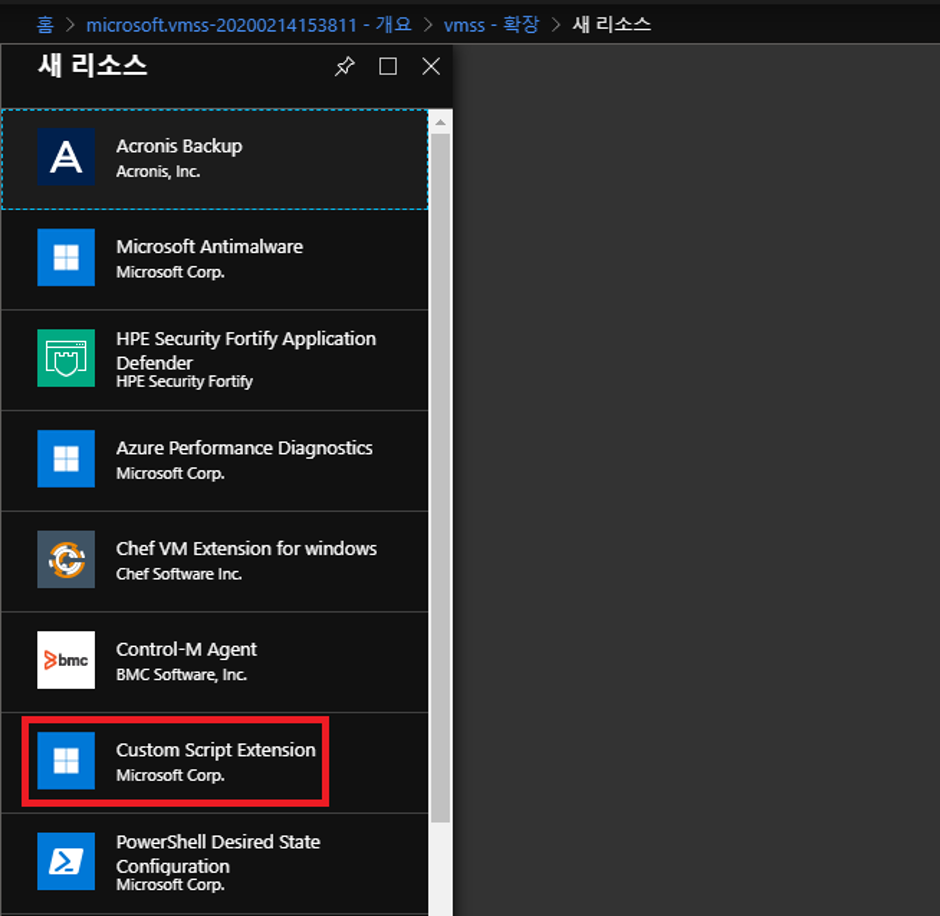
Task: Choose HPE Security Fortify Application Defender title
Action: point(246,351)
